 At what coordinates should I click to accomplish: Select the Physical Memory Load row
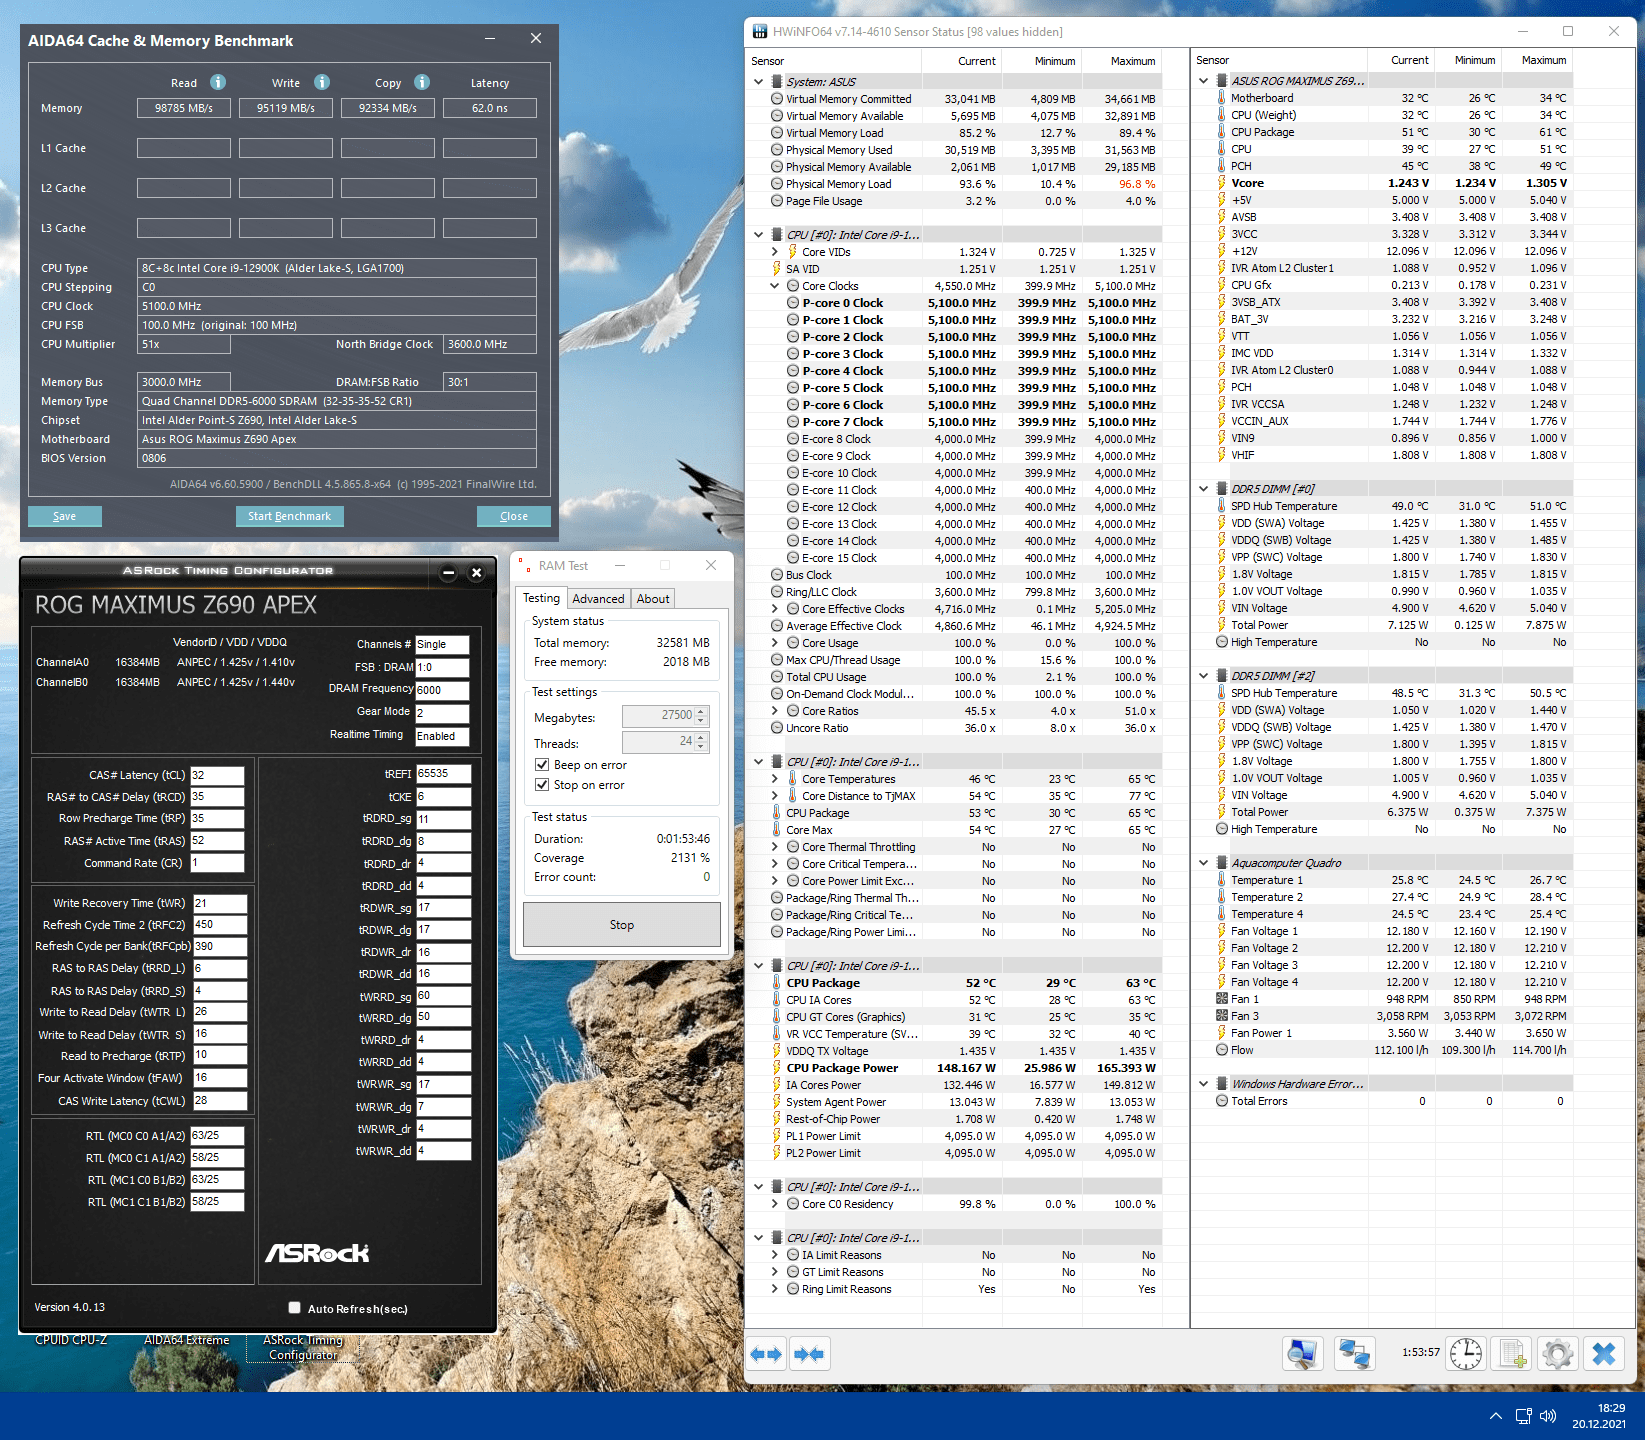click(x=953, y=184)
